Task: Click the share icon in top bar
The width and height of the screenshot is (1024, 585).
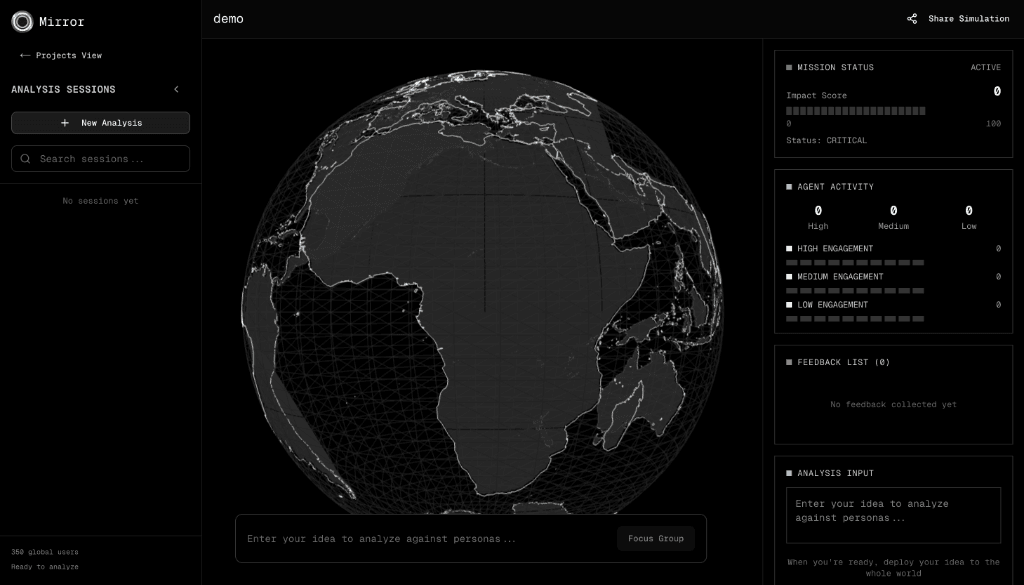Action: 912,19
